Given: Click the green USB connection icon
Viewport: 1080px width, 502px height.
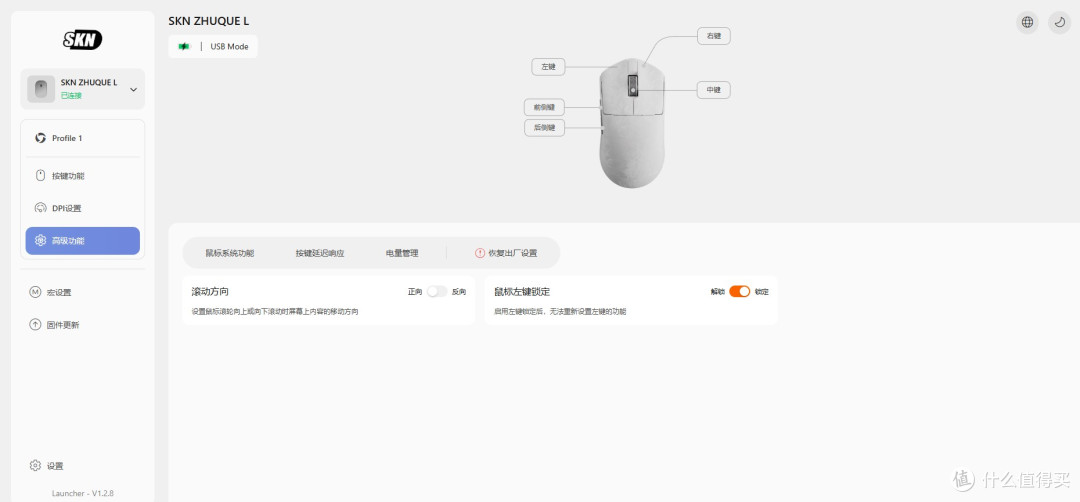Looking at the screenshot, I should coord(184,47).
